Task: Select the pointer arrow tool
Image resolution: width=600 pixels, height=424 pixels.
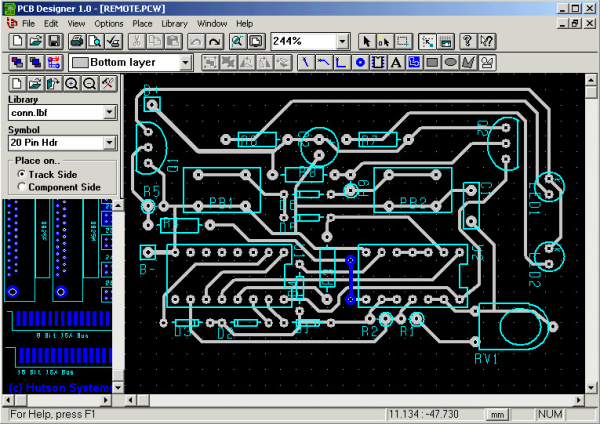Action: click(x=367, y=41)
